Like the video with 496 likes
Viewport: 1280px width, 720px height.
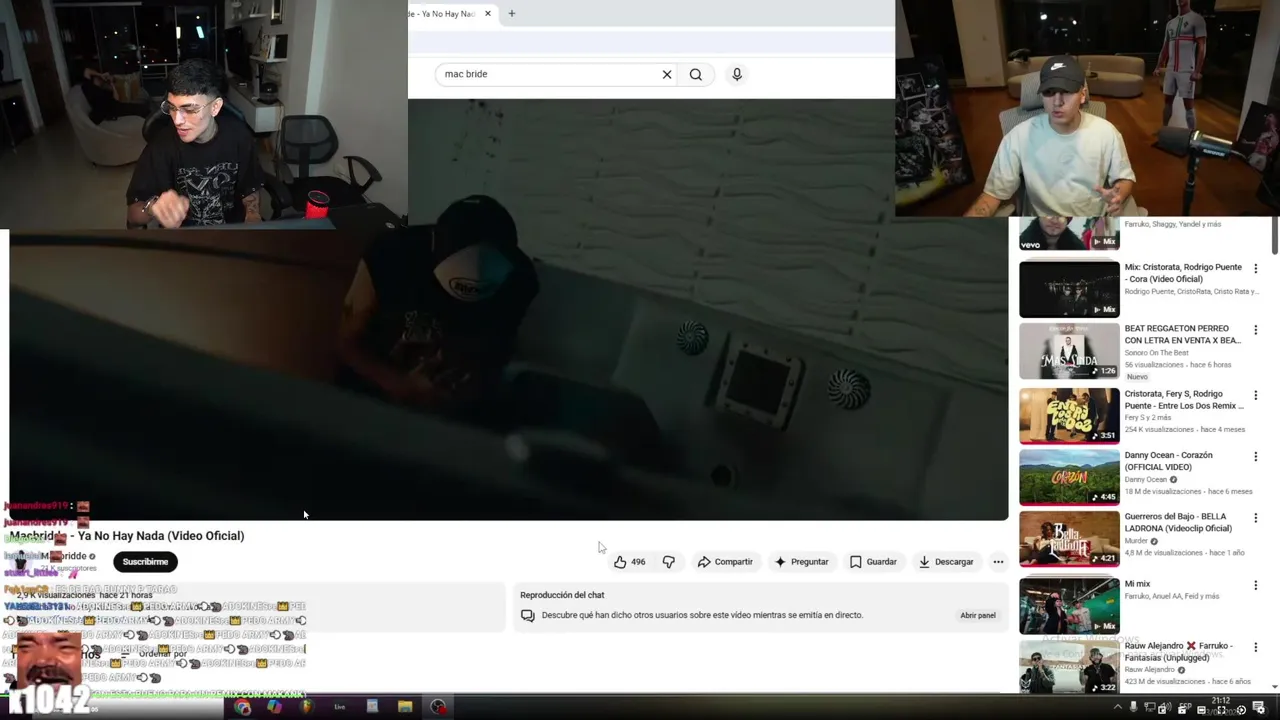pyautogui.click(x=630, y=562)
